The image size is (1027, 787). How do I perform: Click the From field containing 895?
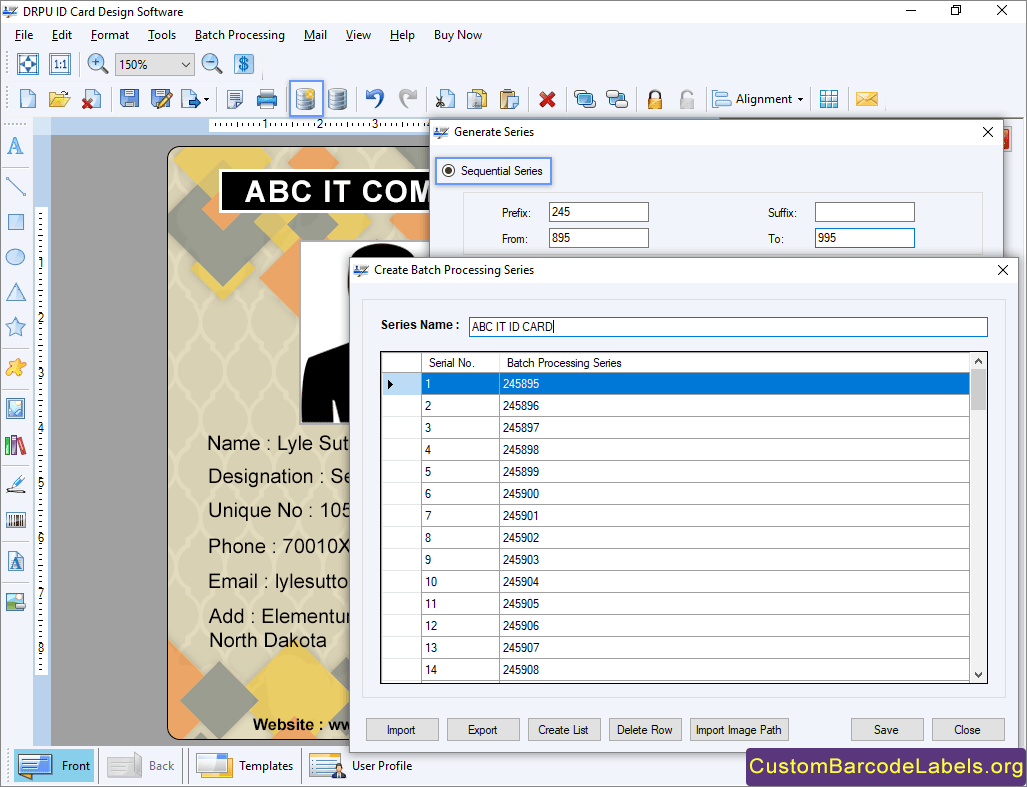[599, 238]
